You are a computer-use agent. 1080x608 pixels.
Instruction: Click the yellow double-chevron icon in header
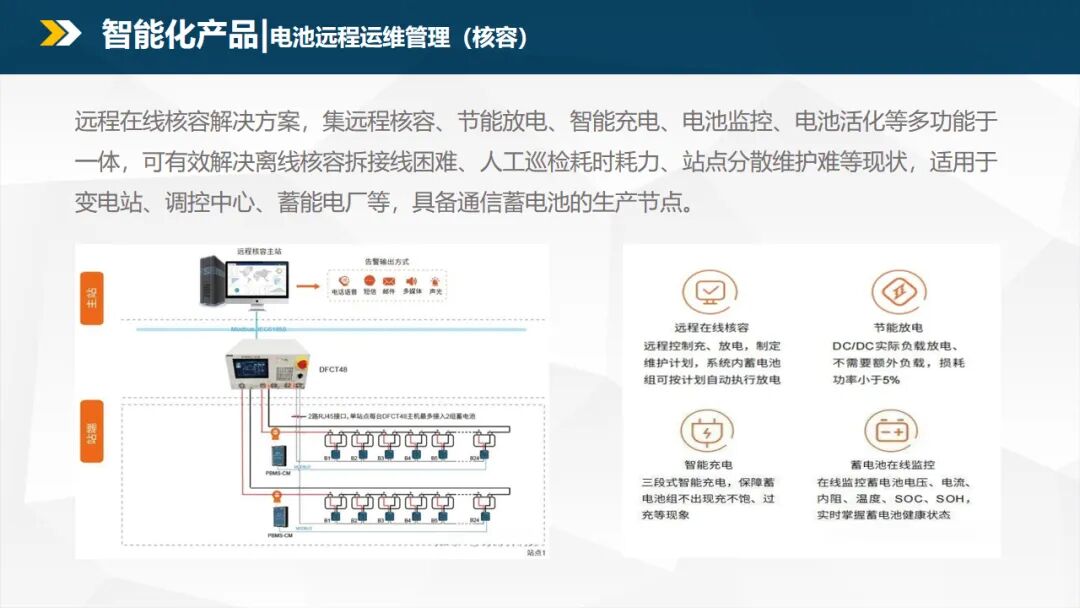(60, 34)
